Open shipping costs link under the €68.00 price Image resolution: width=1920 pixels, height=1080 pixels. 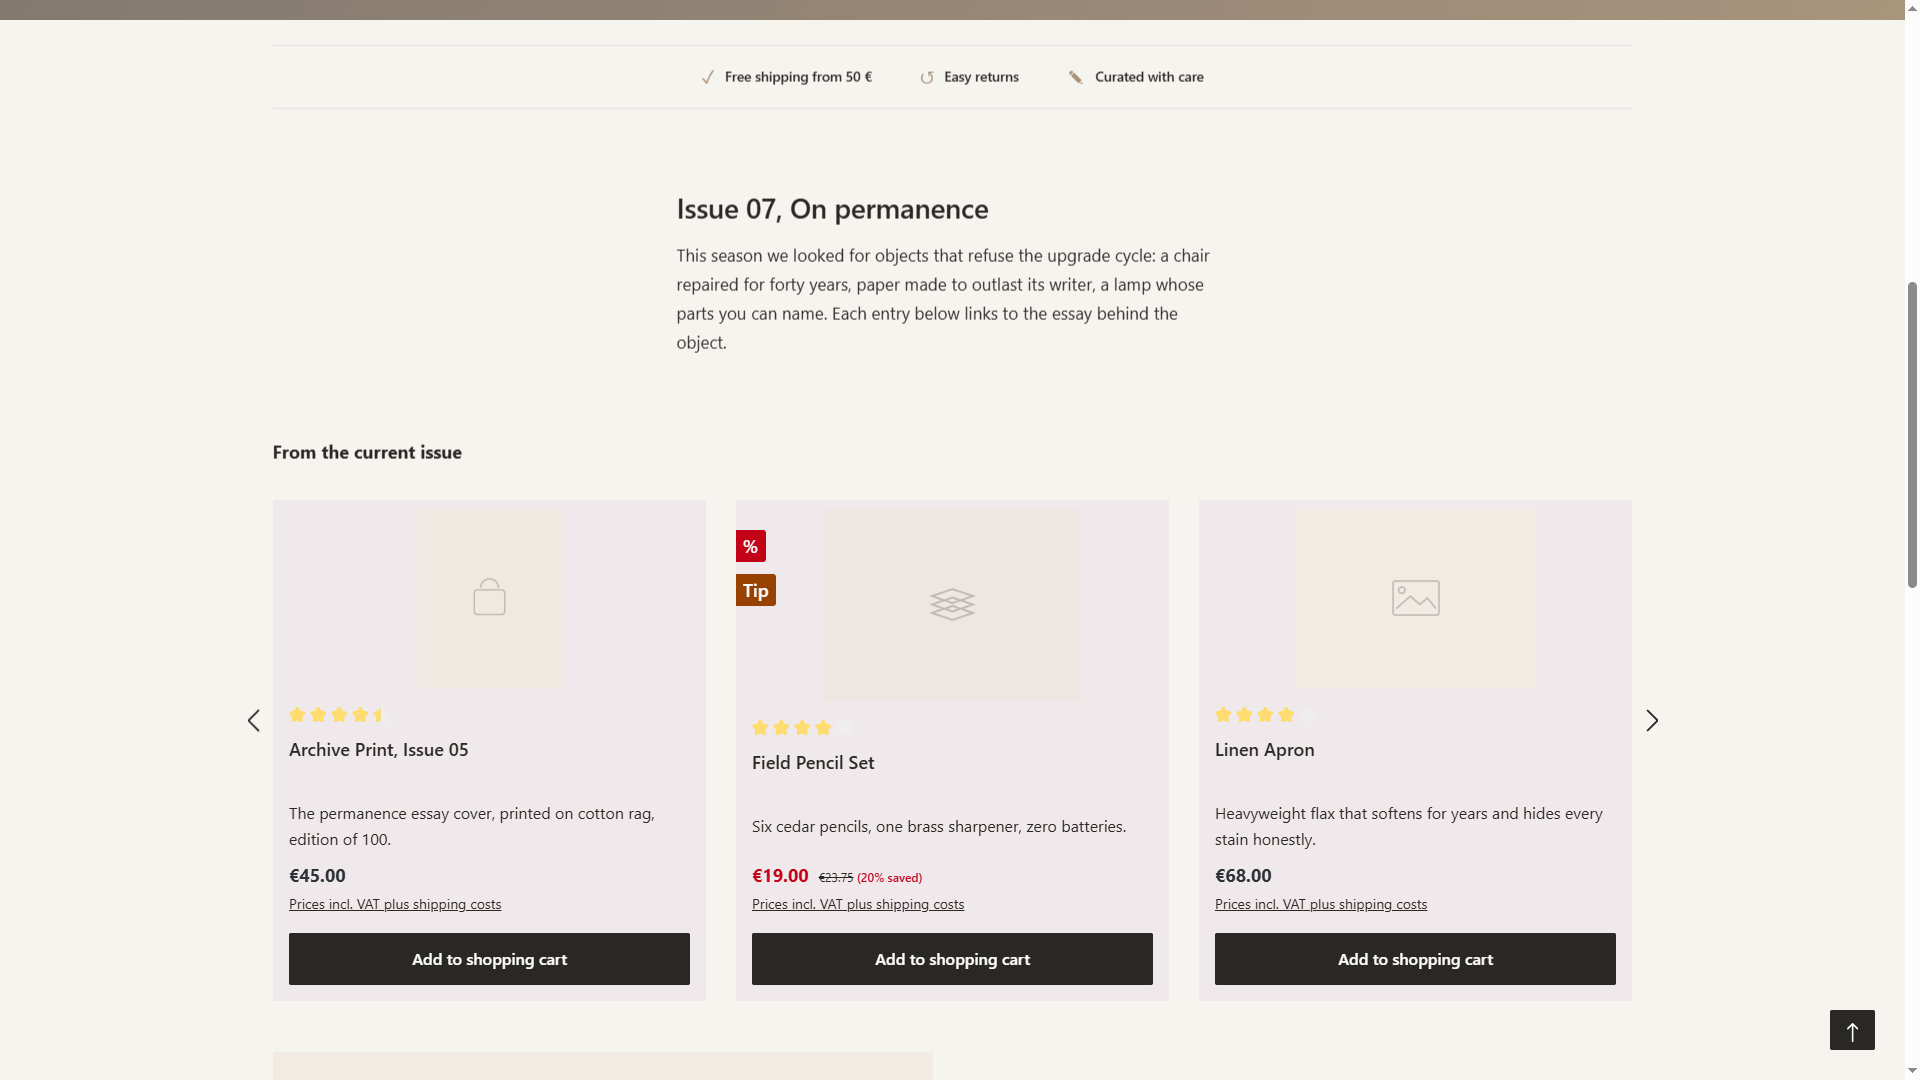point(1321,904)
